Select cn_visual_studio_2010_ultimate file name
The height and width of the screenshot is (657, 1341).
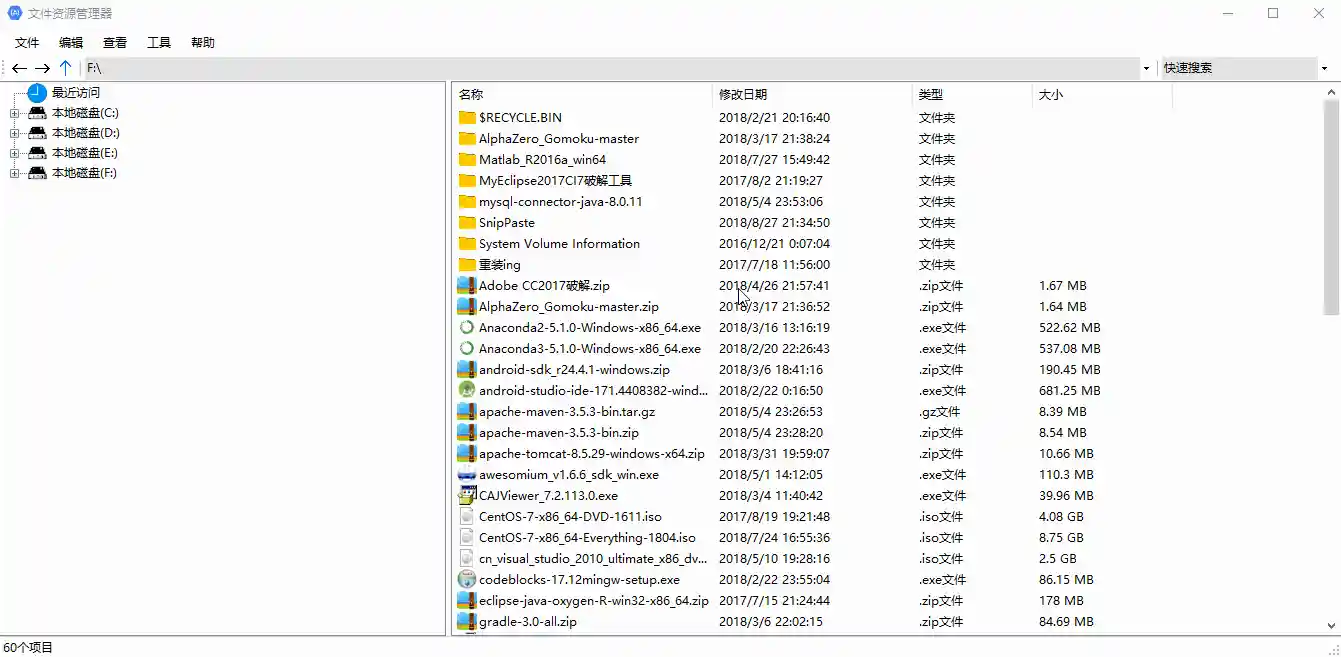(593, 559)
